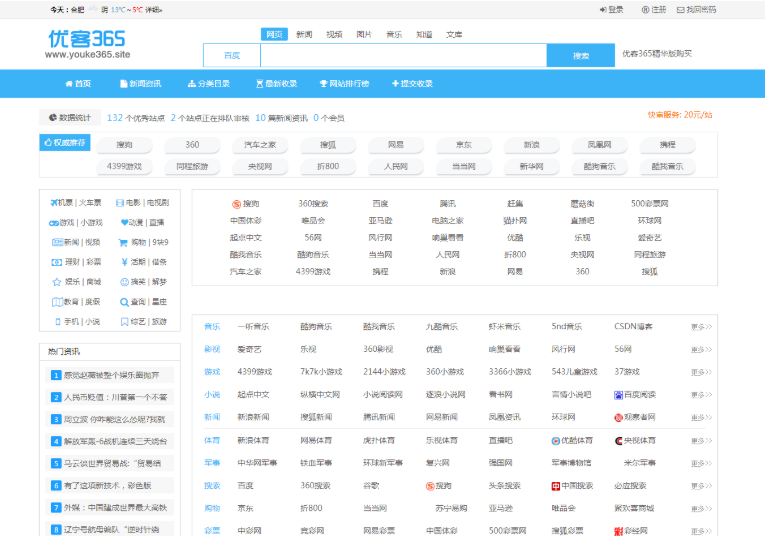Screen dimensions: 771x536
Task: Click the pie chart icon beside 数据统计
Action: click(53, 118)
